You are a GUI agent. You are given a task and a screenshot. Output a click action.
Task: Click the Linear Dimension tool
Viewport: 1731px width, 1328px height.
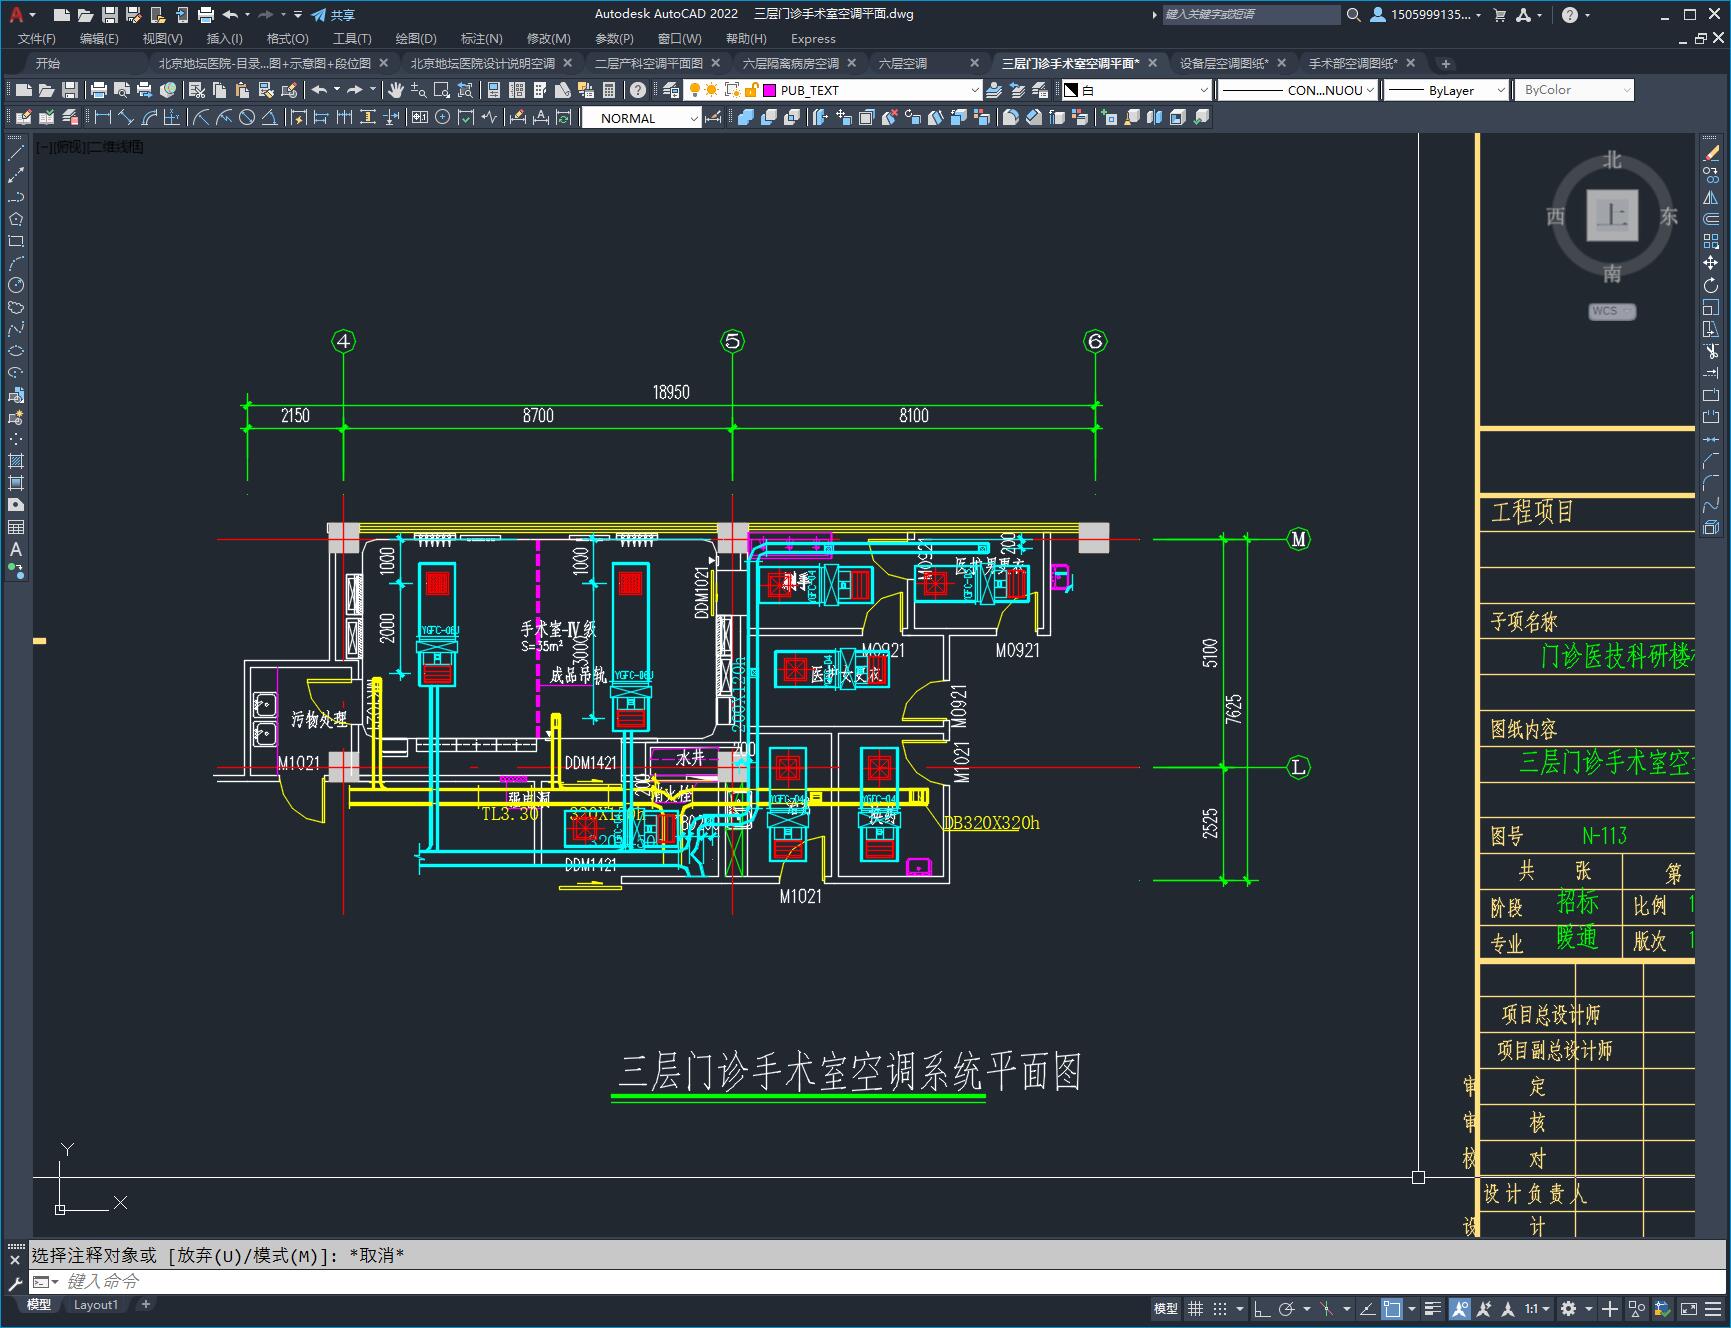(x=102, y=117)
